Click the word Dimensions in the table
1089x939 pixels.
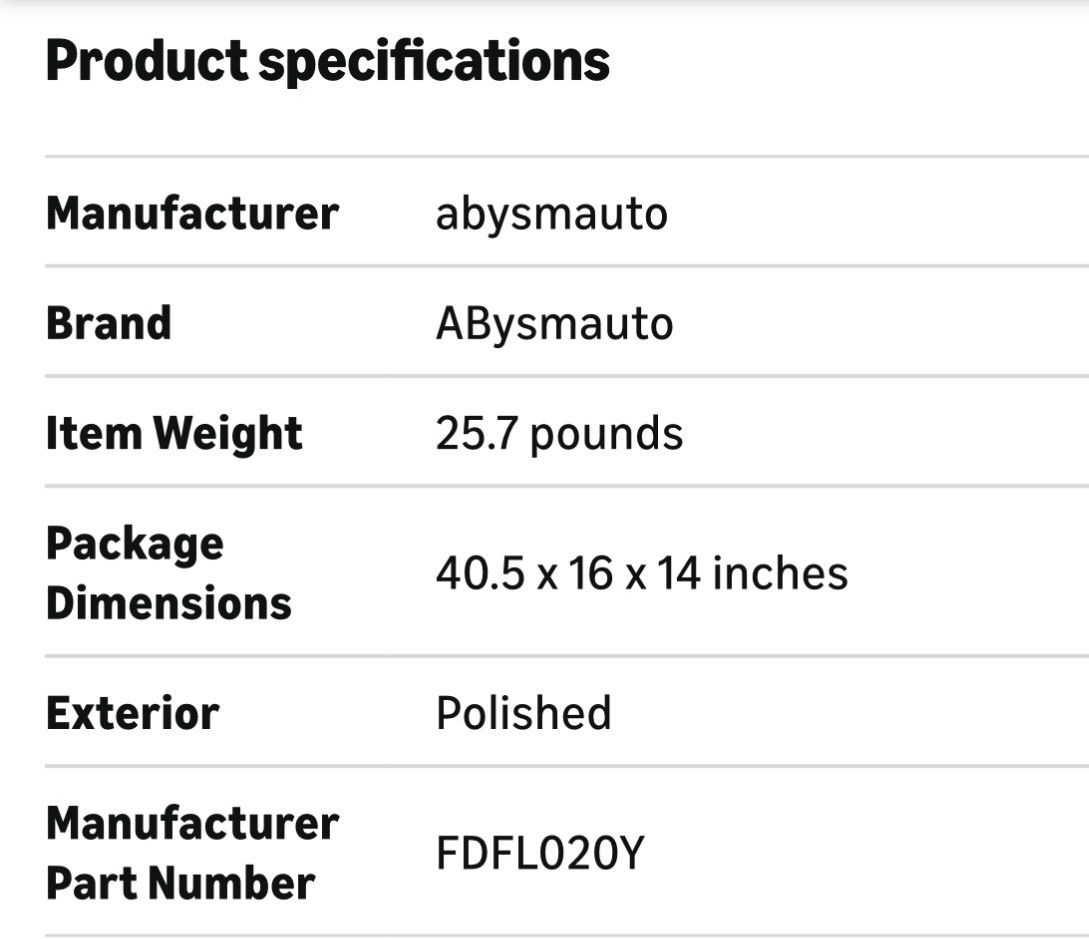click(x=169, y=603)
